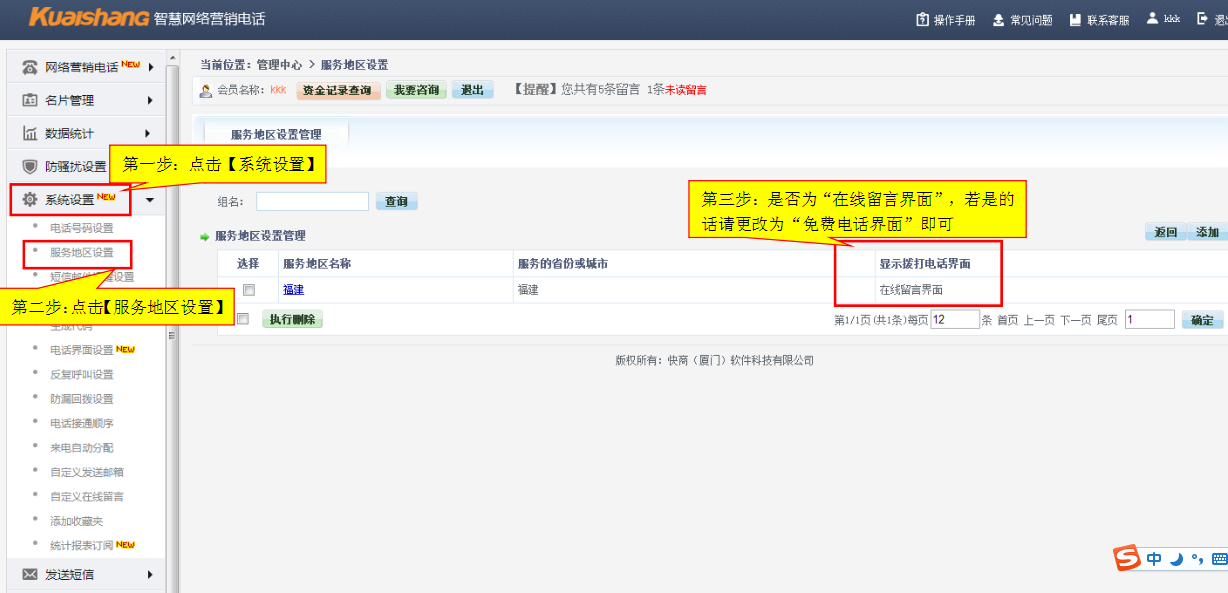The width and height of the screenshot is (1228, 593).
Task: Click the 发送短信 envelope icon
Action: [30, 574]
